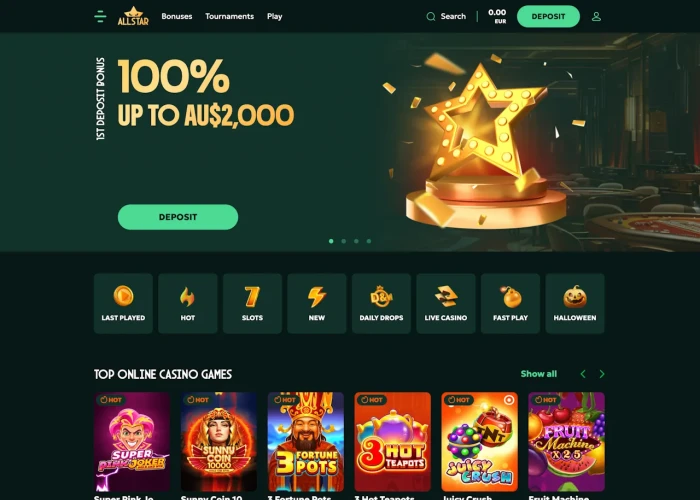Open the Halloween pumpkin category
Screen dimensions: 700x500
coord(575,304)
